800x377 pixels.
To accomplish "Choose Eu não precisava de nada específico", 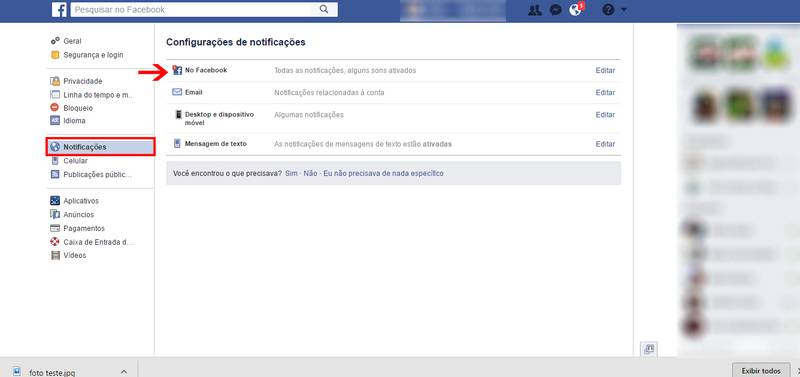I will tap(383, 173).
